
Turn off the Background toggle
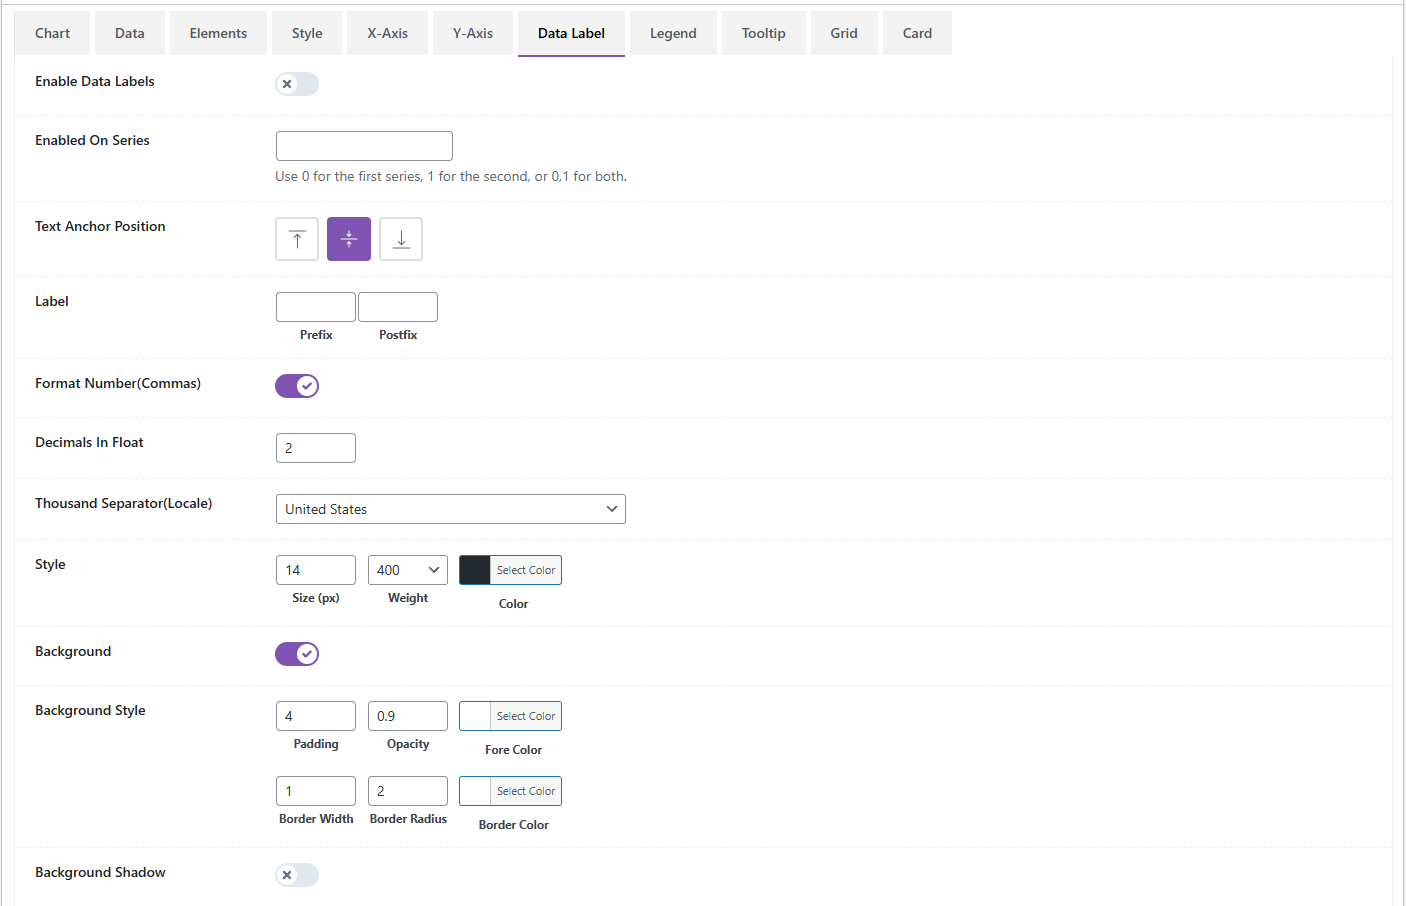click(297, 653)
